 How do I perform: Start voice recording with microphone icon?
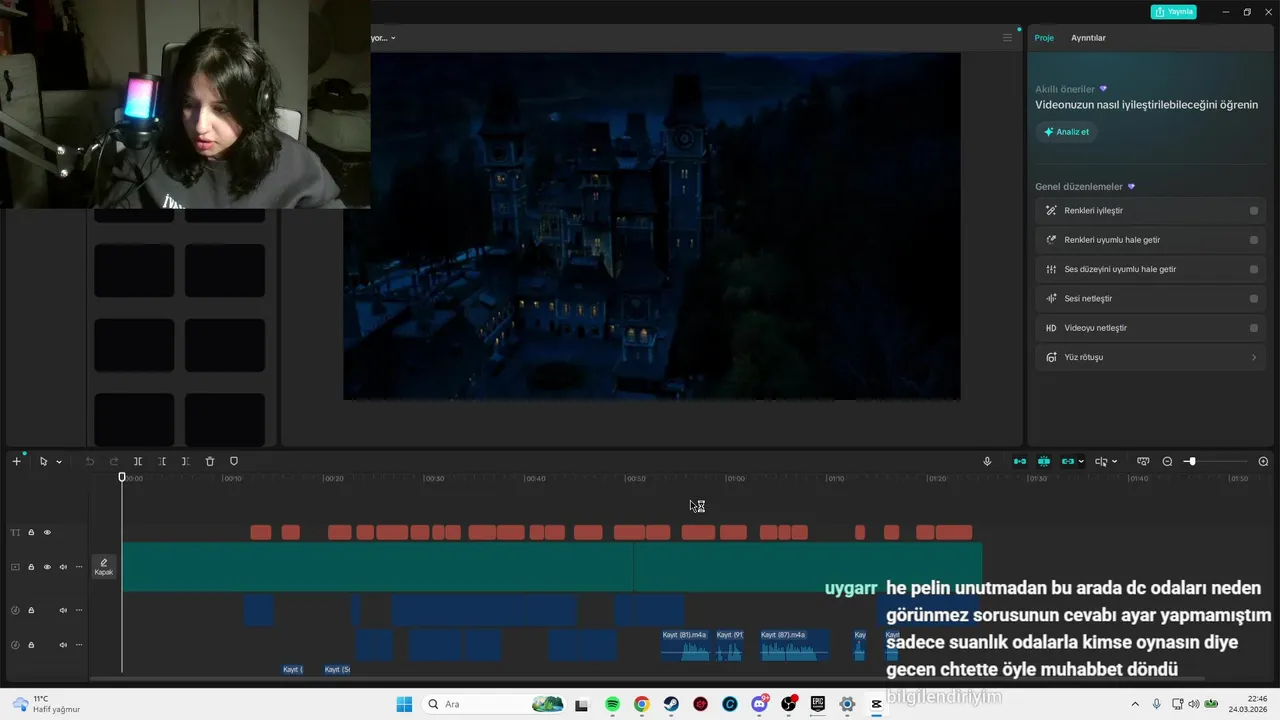pos(987,461)
